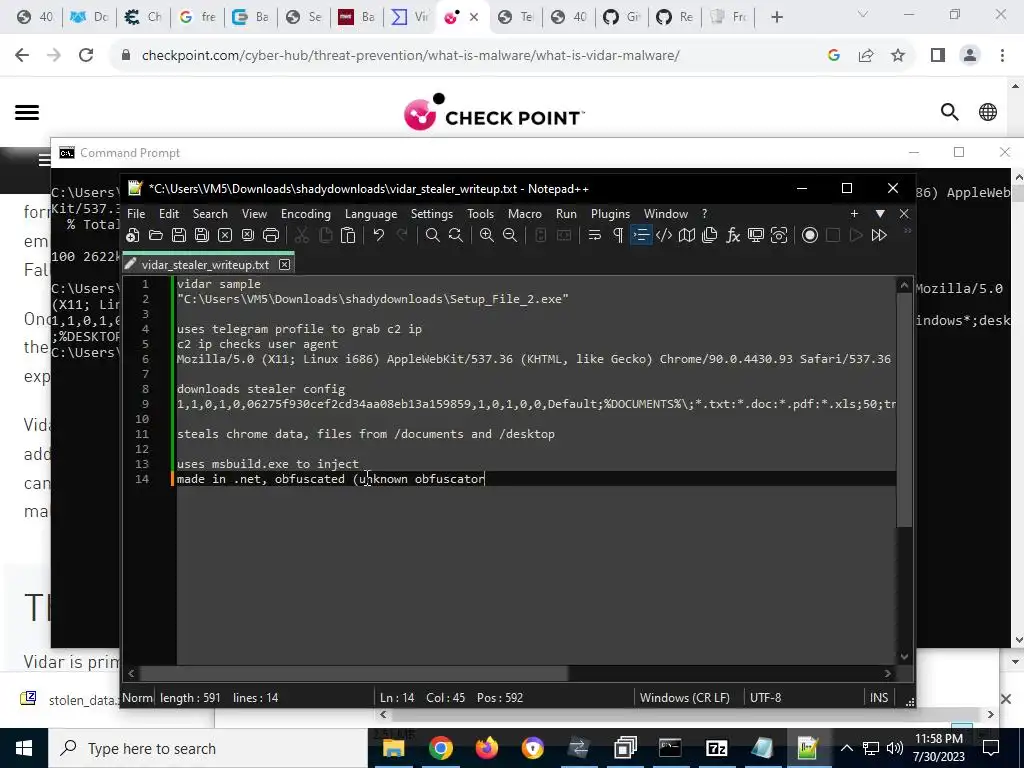
Task: Go back in the Chrome browser
Action: point(22,56)
